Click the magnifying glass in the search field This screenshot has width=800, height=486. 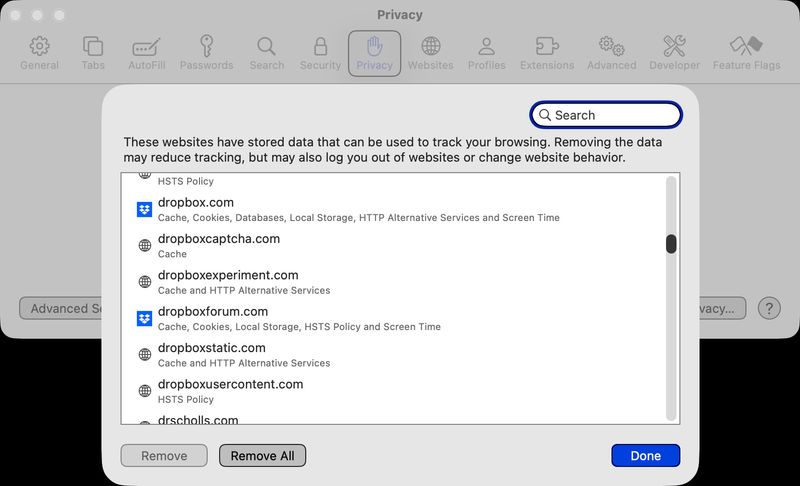click(x=544, y=115)
